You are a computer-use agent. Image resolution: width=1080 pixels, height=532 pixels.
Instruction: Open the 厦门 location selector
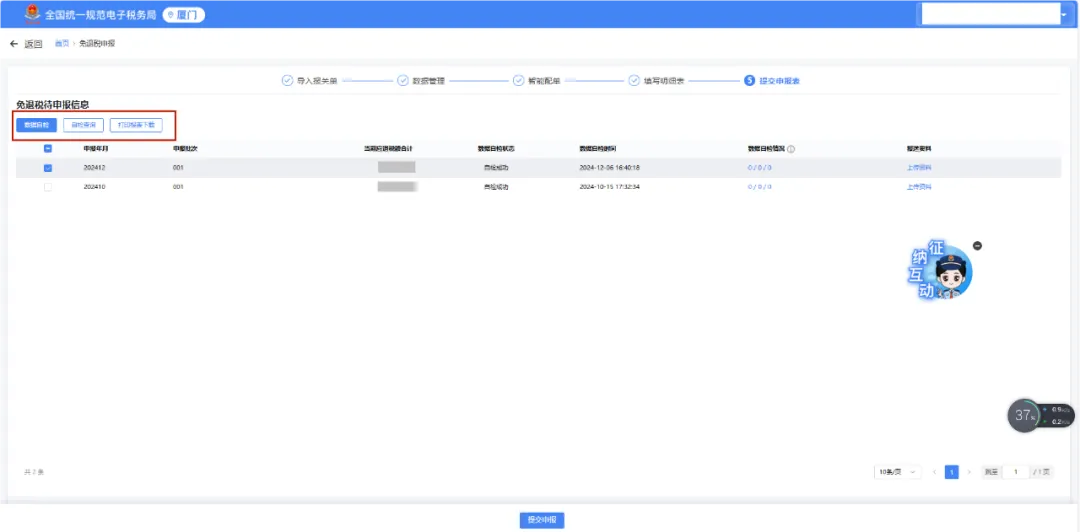click(184, 14)
